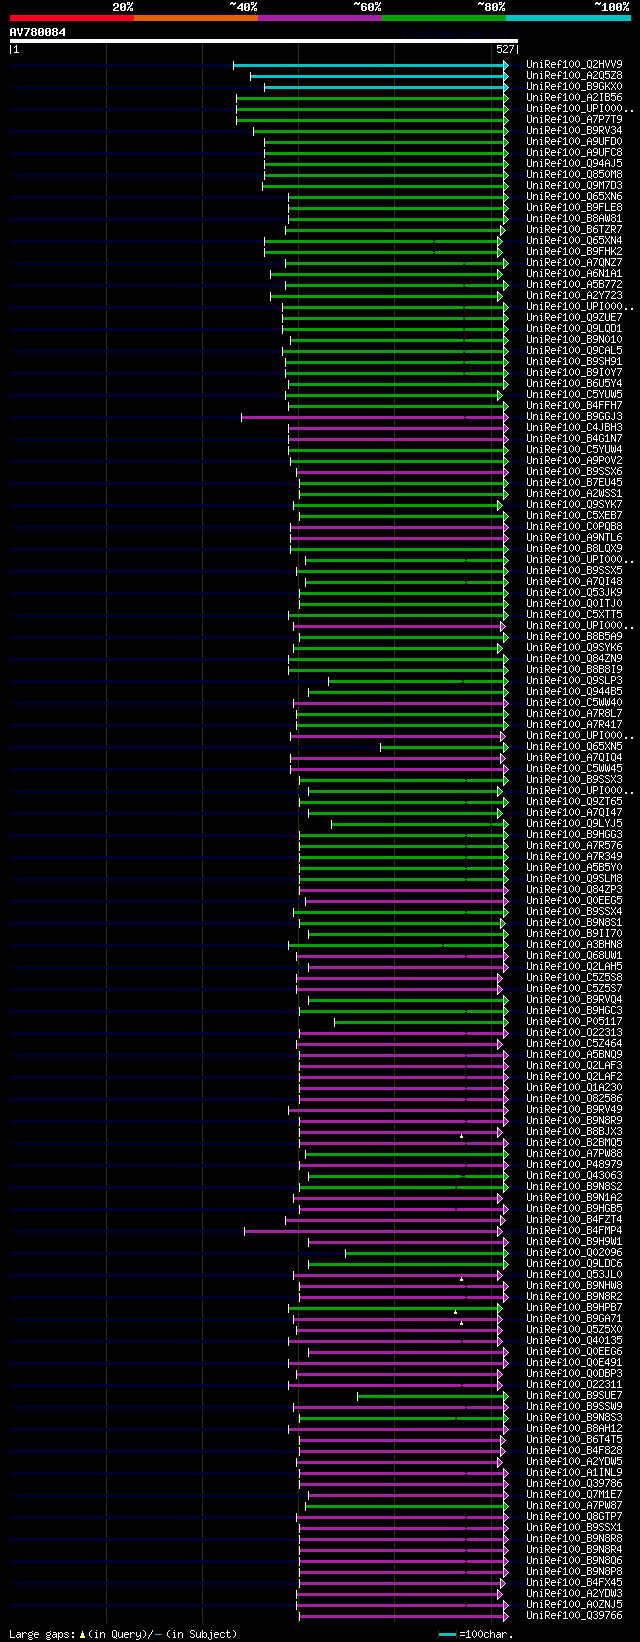Click the UniRef100_C5Z464 label
This screenshot has width=640, height=1642.
pos(574,1044)
